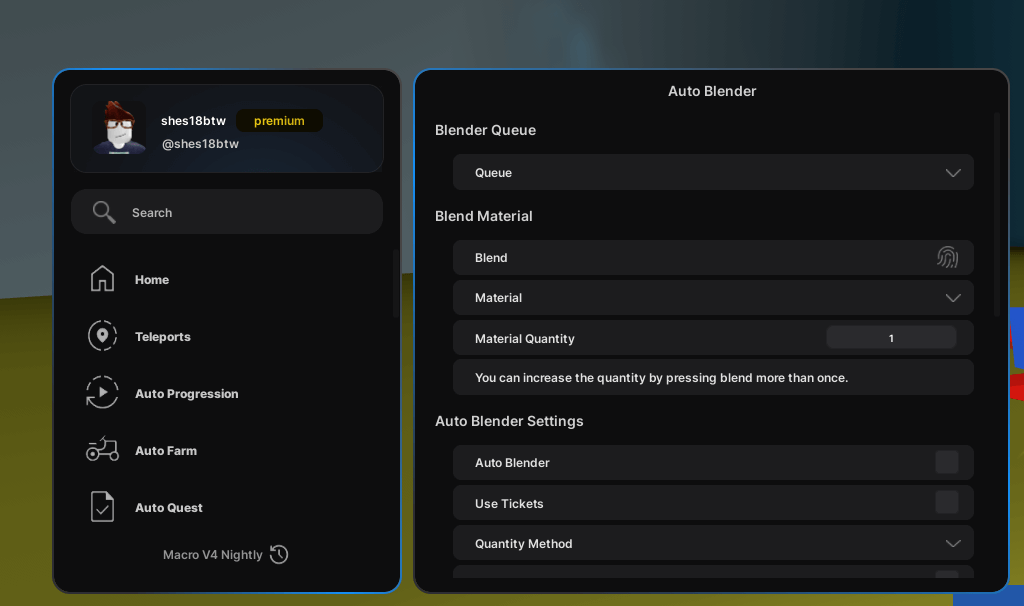Click the Auto Blender panel title

pyautogui.click(x=712, y=91)
